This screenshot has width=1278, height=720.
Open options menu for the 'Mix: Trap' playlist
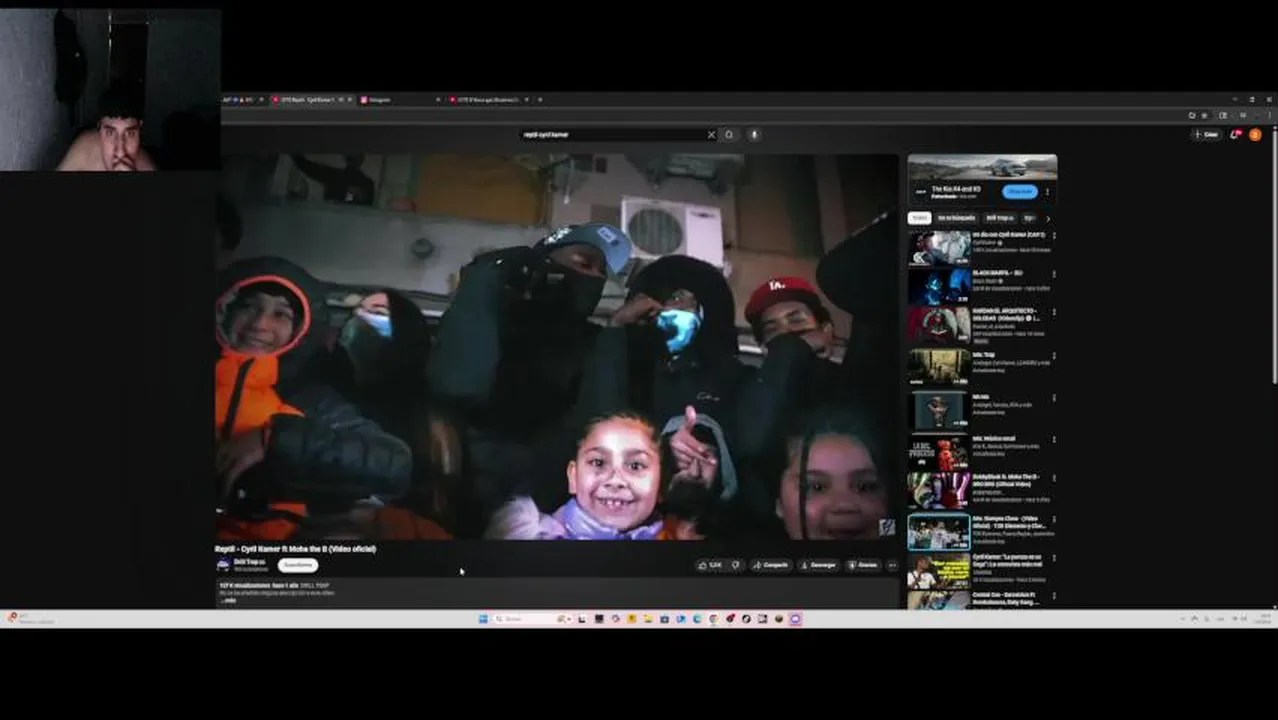(x=1054, y=356)
